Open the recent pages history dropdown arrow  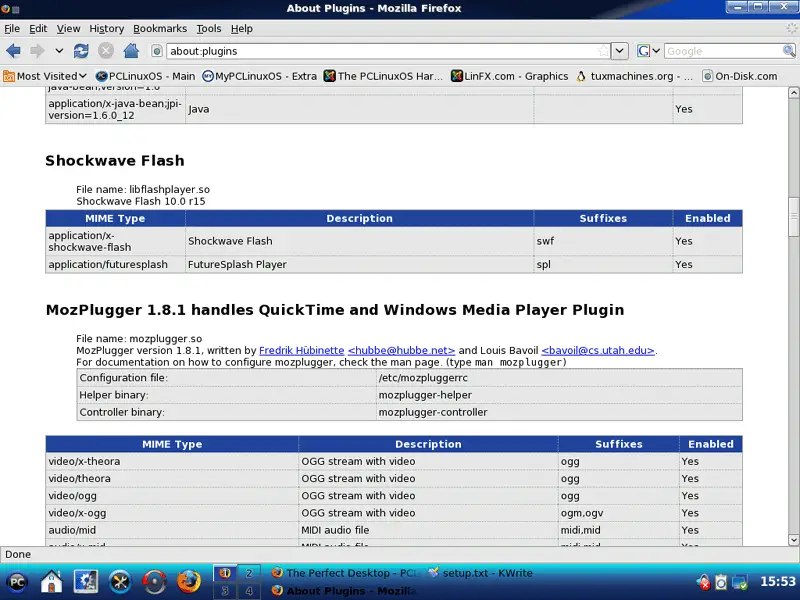click(59, 51)
